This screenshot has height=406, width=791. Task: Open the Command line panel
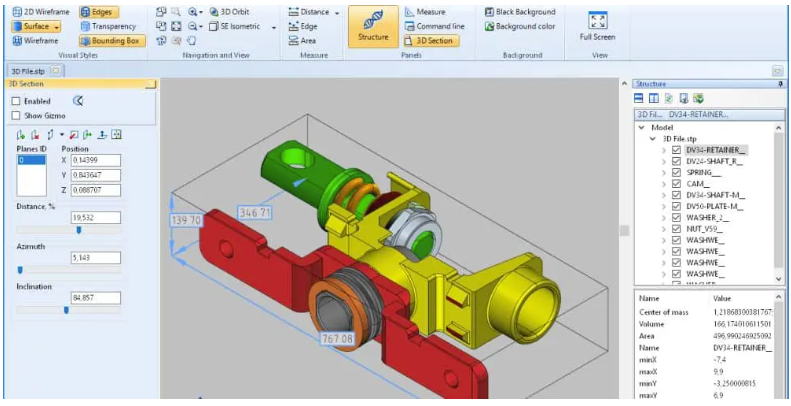(x=432, y=26)
